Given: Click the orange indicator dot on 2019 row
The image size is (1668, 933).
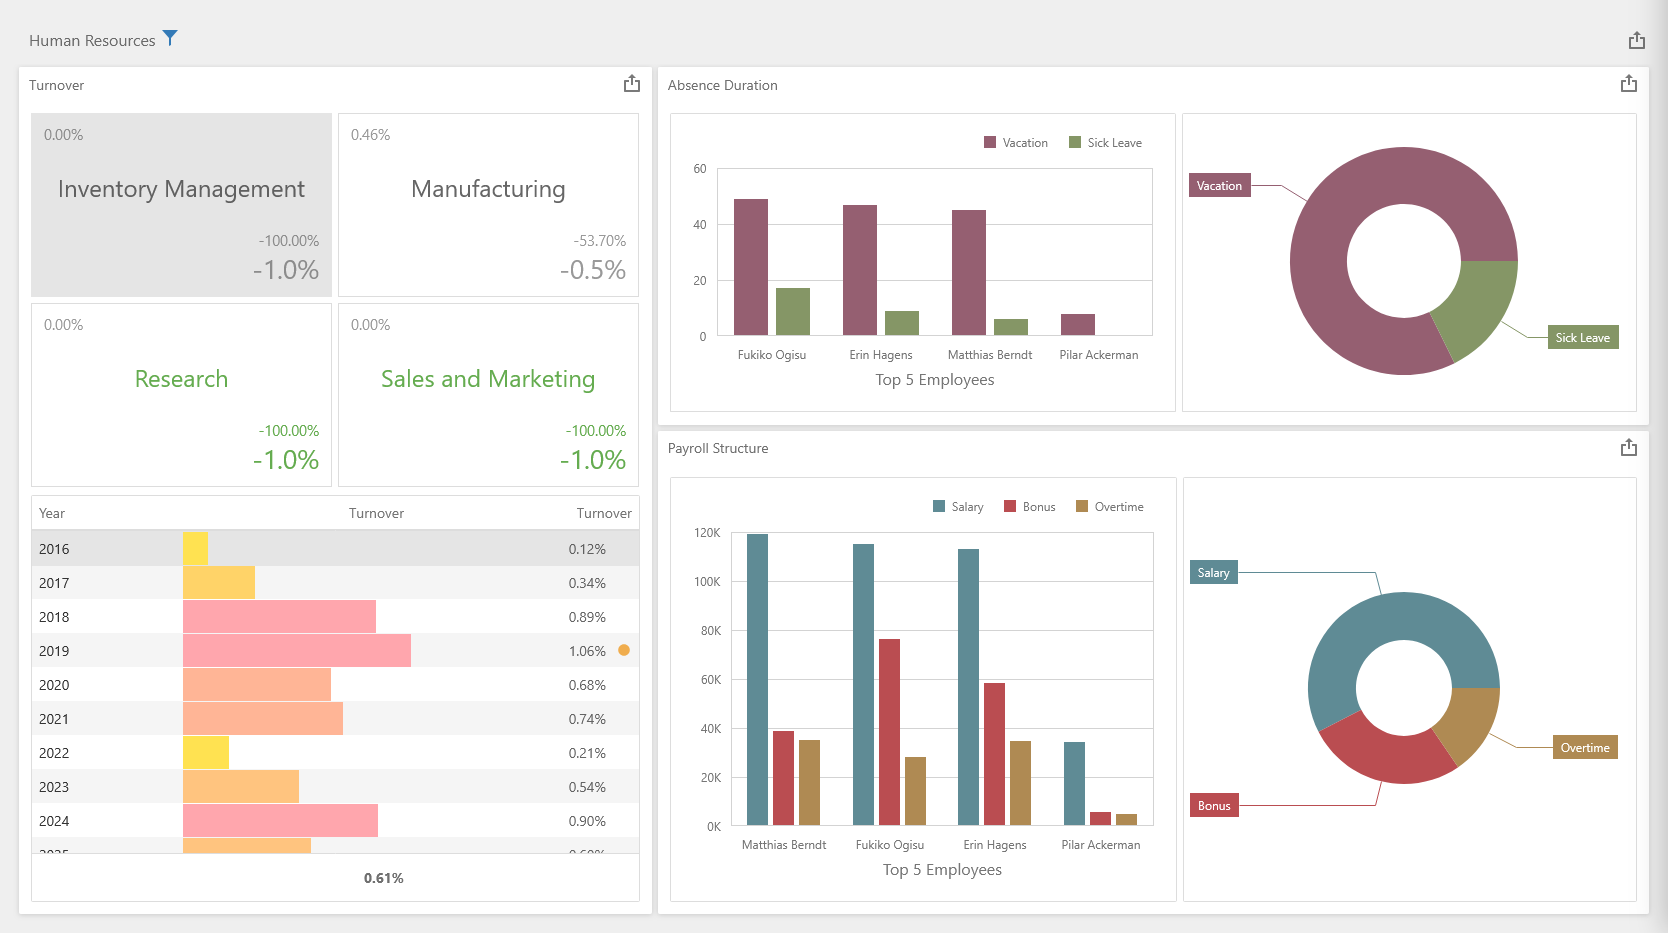Looking at the screenshot, I should pyautogui.click(x=624, y=650).
